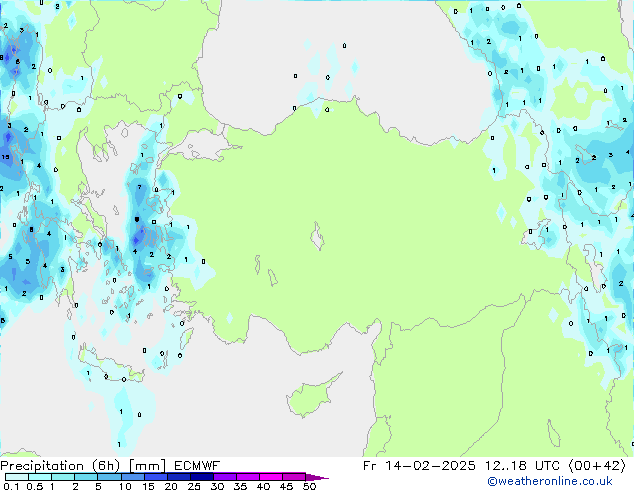Screen dimensions: 634x490
Task: Click the '30' legend scale label
Action: [x=217, y=486]
